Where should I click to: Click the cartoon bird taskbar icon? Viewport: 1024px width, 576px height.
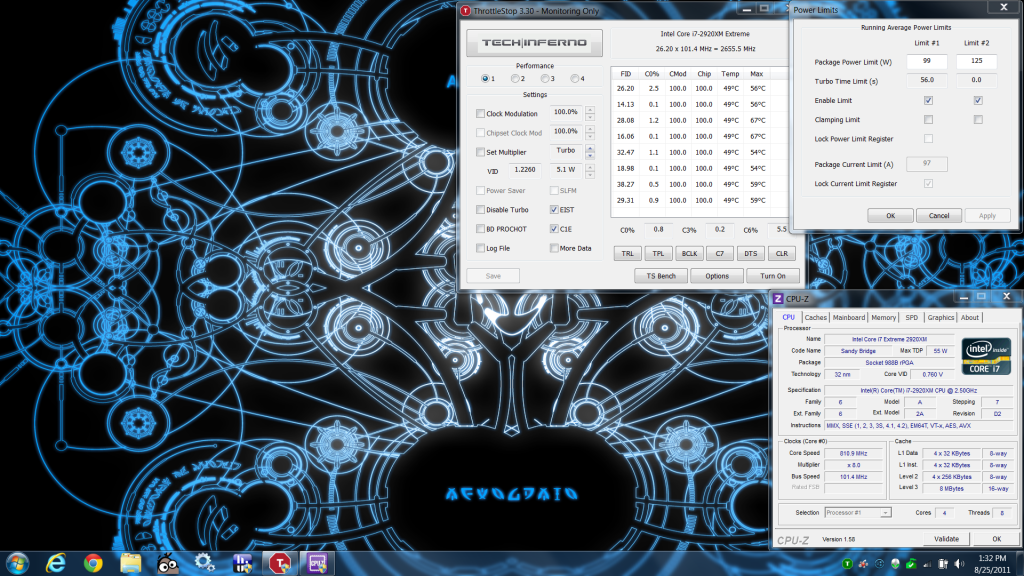point(168,563)
